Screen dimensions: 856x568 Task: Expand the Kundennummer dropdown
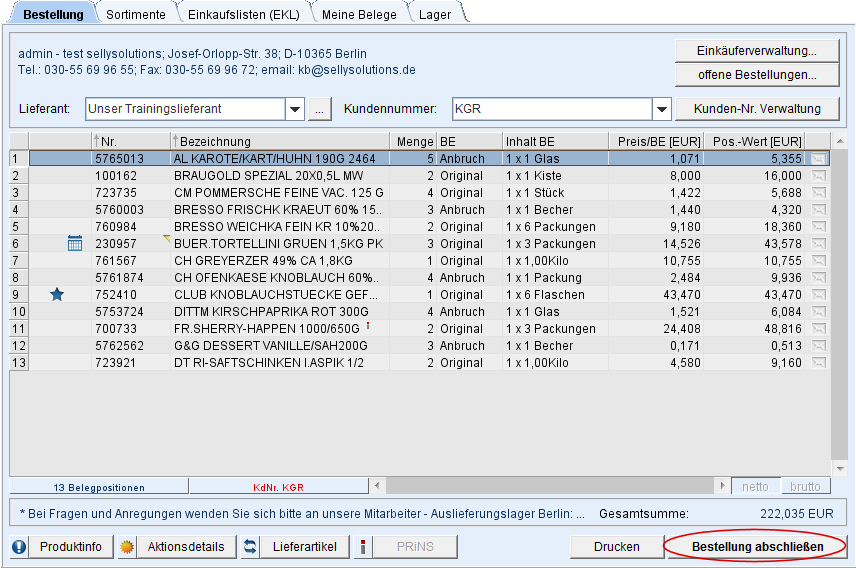click(x=661, y=109)
